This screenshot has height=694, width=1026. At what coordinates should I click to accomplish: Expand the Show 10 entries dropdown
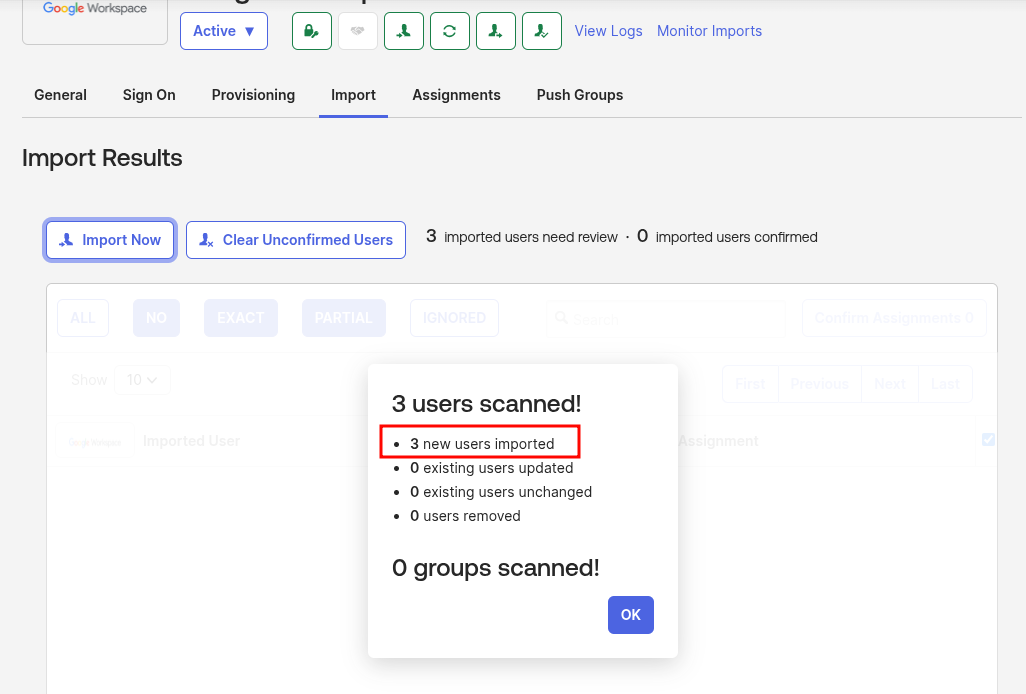[143, 380]
